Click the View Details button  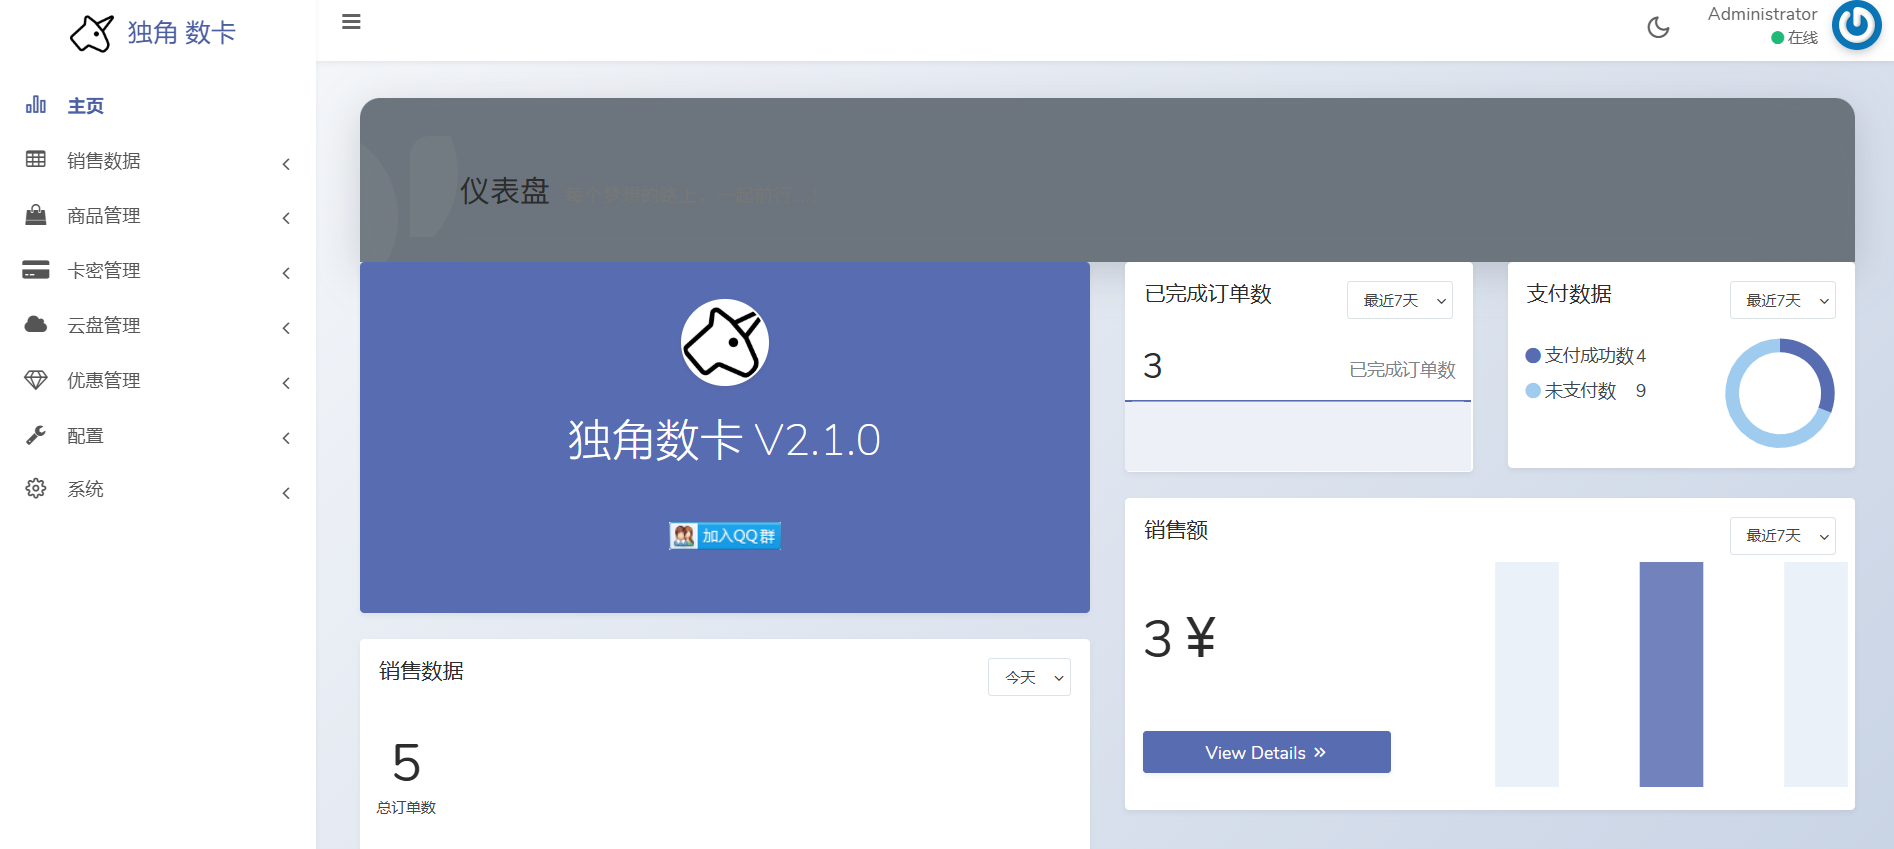pyautogui.click(x=1266, y=752)
